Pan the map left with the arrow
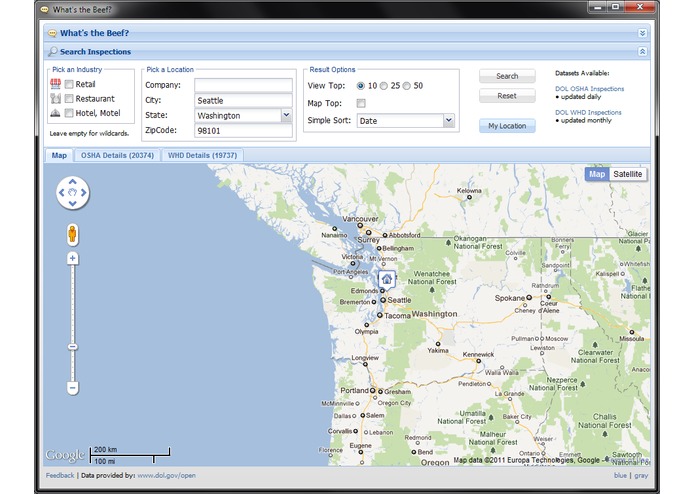Screen dimensions: 695x494 point(62,192)
